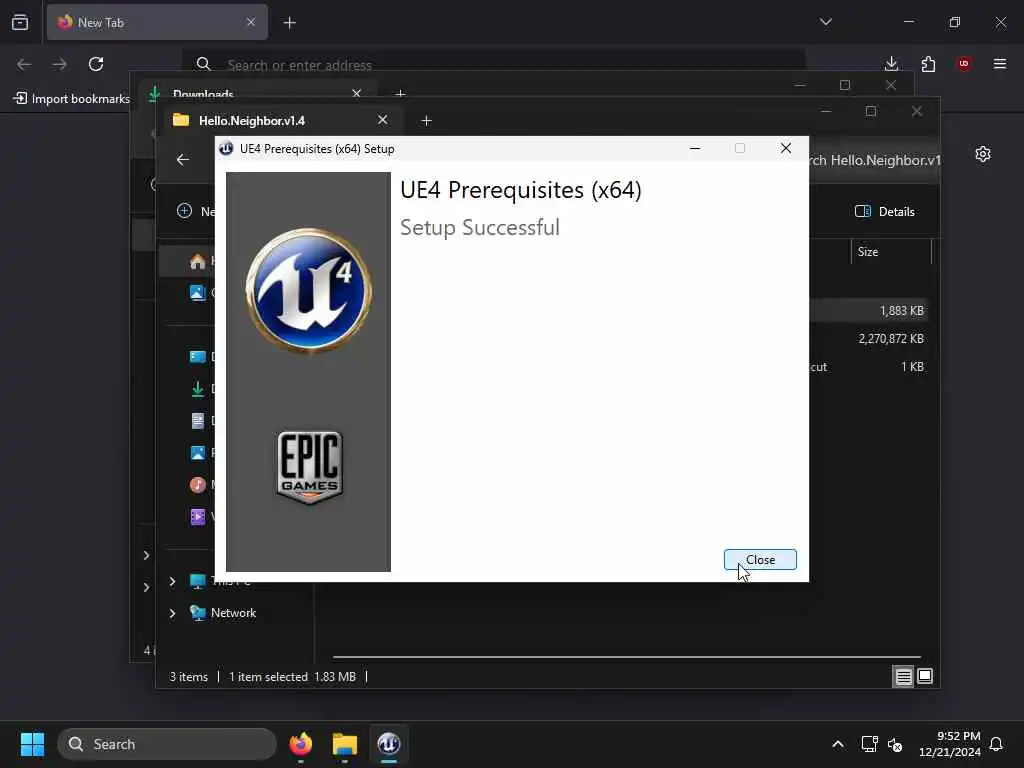1024x768 pixels.
Task: Select the Downloads tab in rear Explorer window
Action: pos(255,93)
